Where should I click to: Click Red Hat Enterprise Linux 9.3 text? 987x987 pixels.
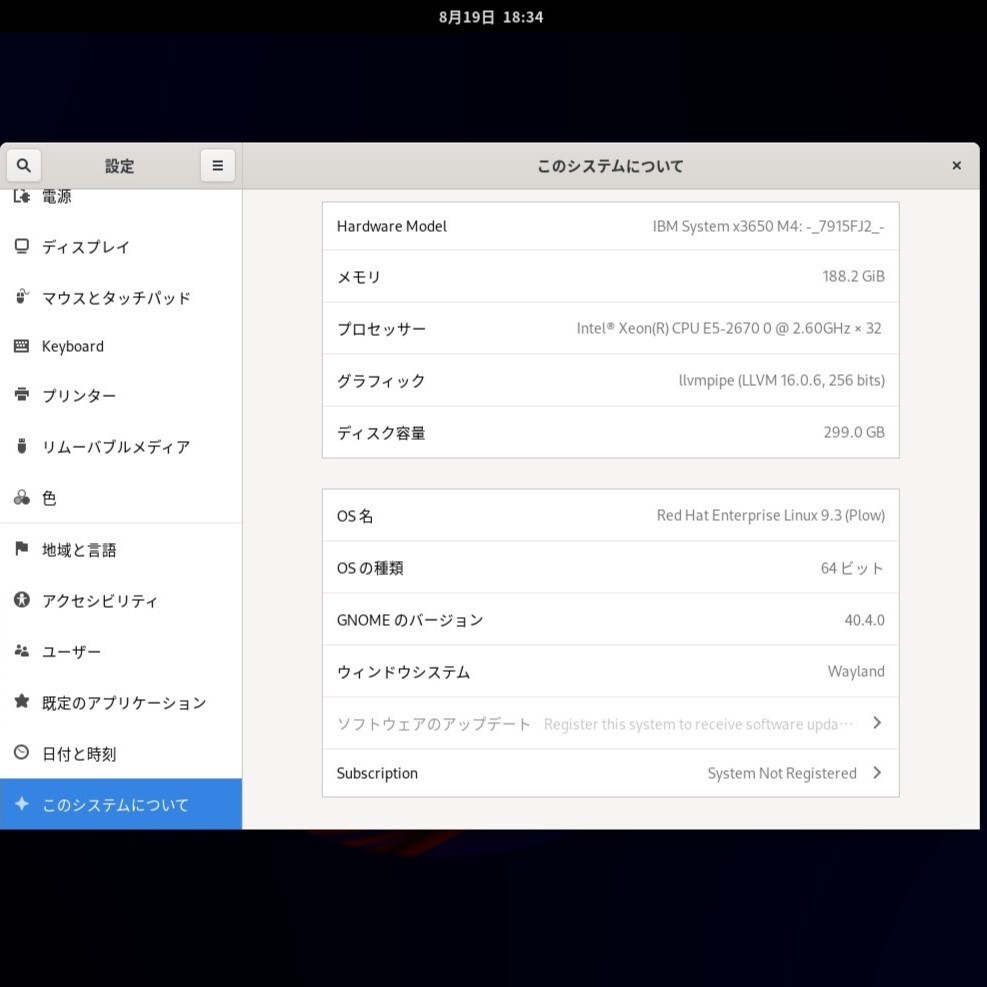(770, 516)
